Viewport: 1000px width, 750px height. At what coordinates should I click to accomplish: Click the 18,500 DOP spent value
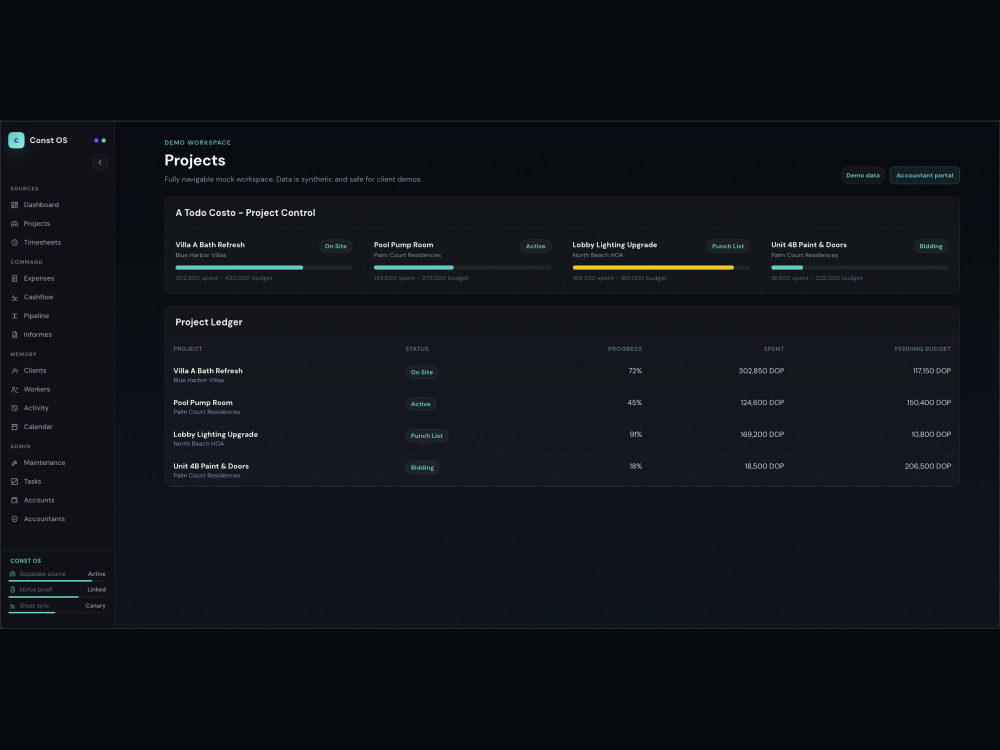[x=764, y=466]
